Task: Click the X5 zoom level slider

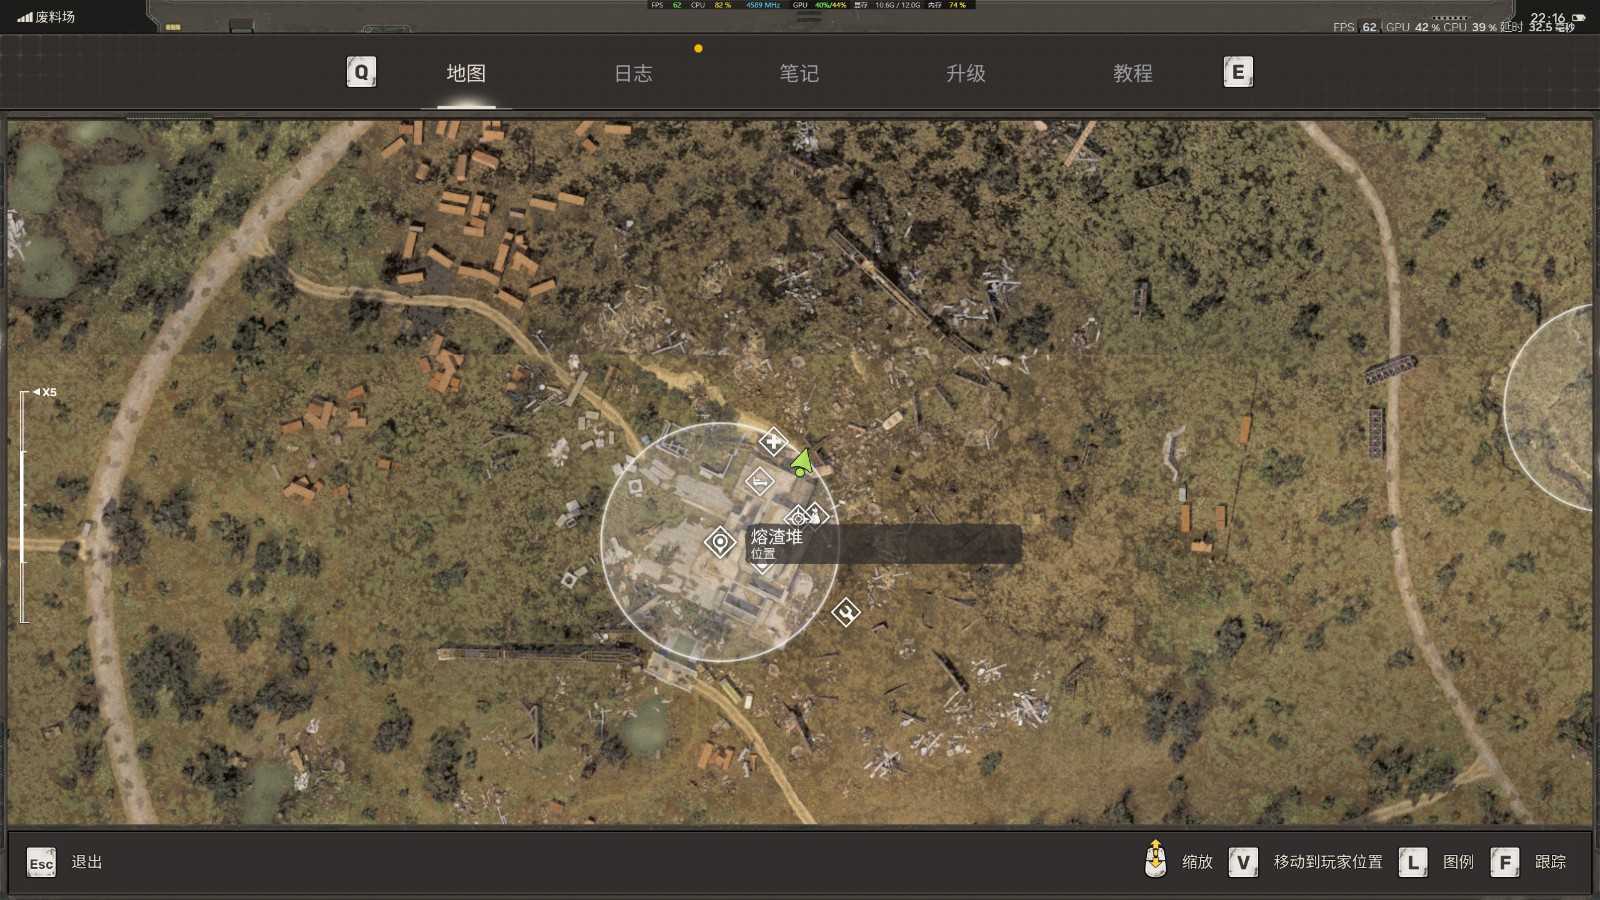Action: [24, 507]
